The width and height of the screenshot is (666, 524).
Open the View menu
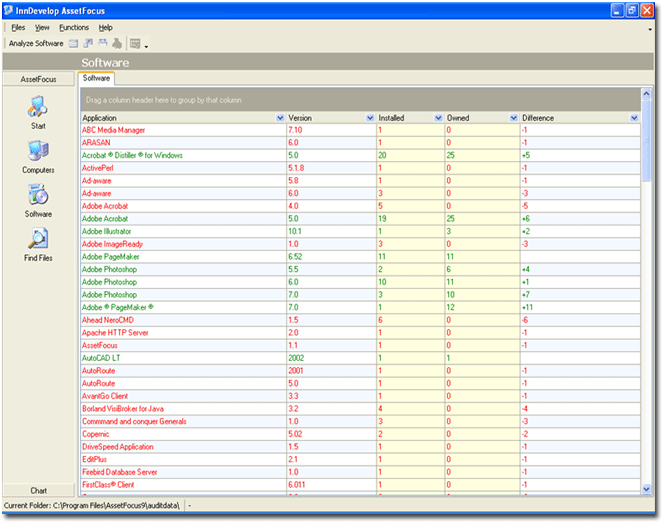click(x=42, y=28)
